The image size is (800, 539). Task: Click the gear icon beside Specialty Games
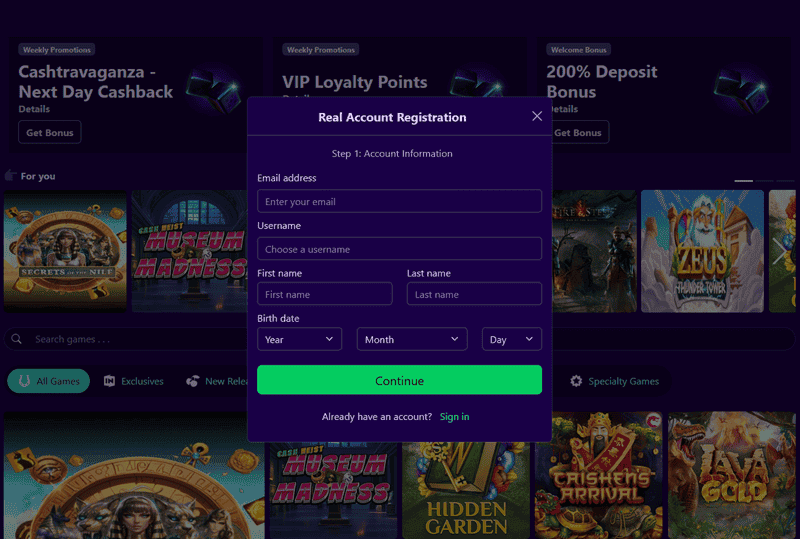[576, 381]
